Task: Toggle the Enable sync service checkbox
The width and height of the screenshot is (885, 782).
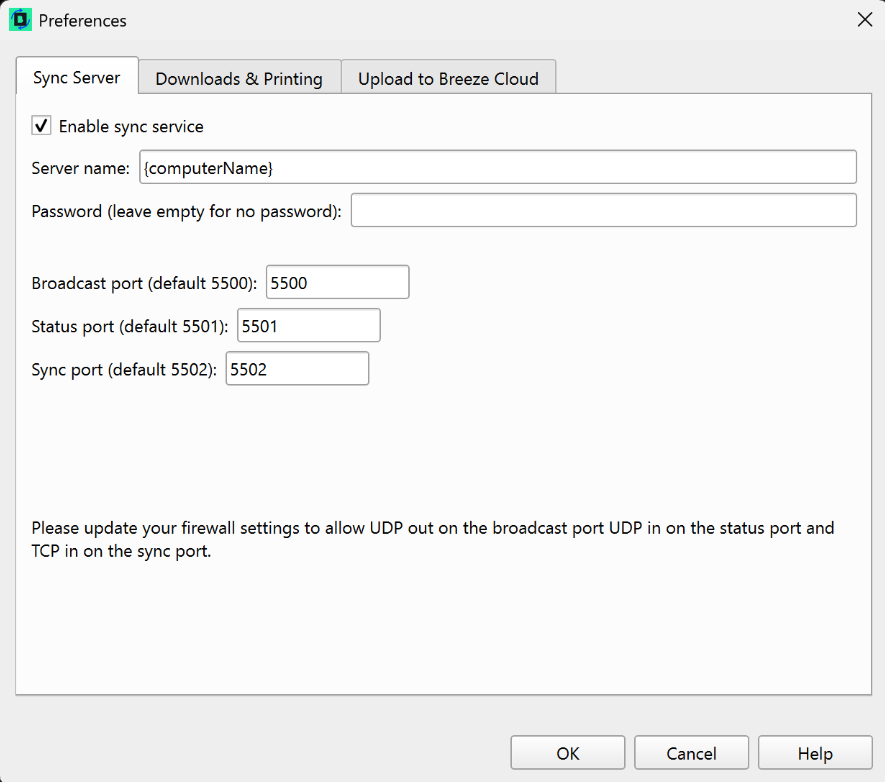Action: tap(41, 125)
